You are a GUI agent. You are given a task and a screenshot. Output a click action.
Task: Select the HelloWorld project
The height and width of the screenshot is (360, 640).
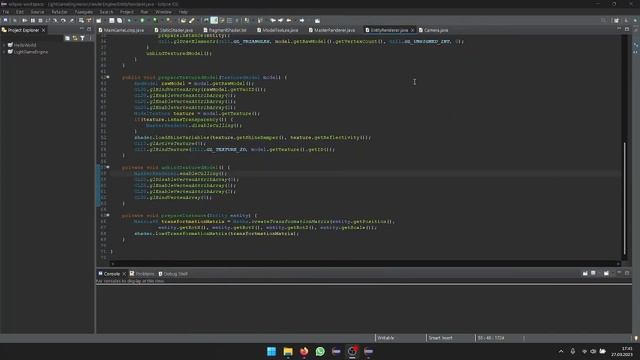pyautogui.click(x=25, y=45)
